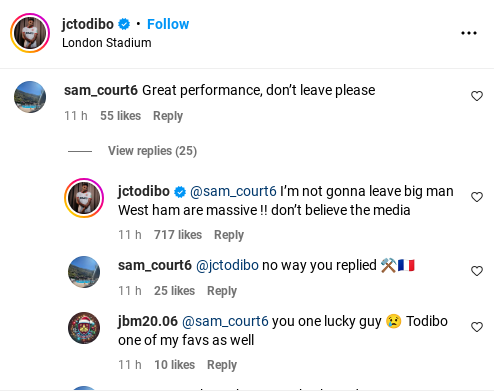
Task: Open jctodibo story from header avatar
Action: tap(30, 33)
